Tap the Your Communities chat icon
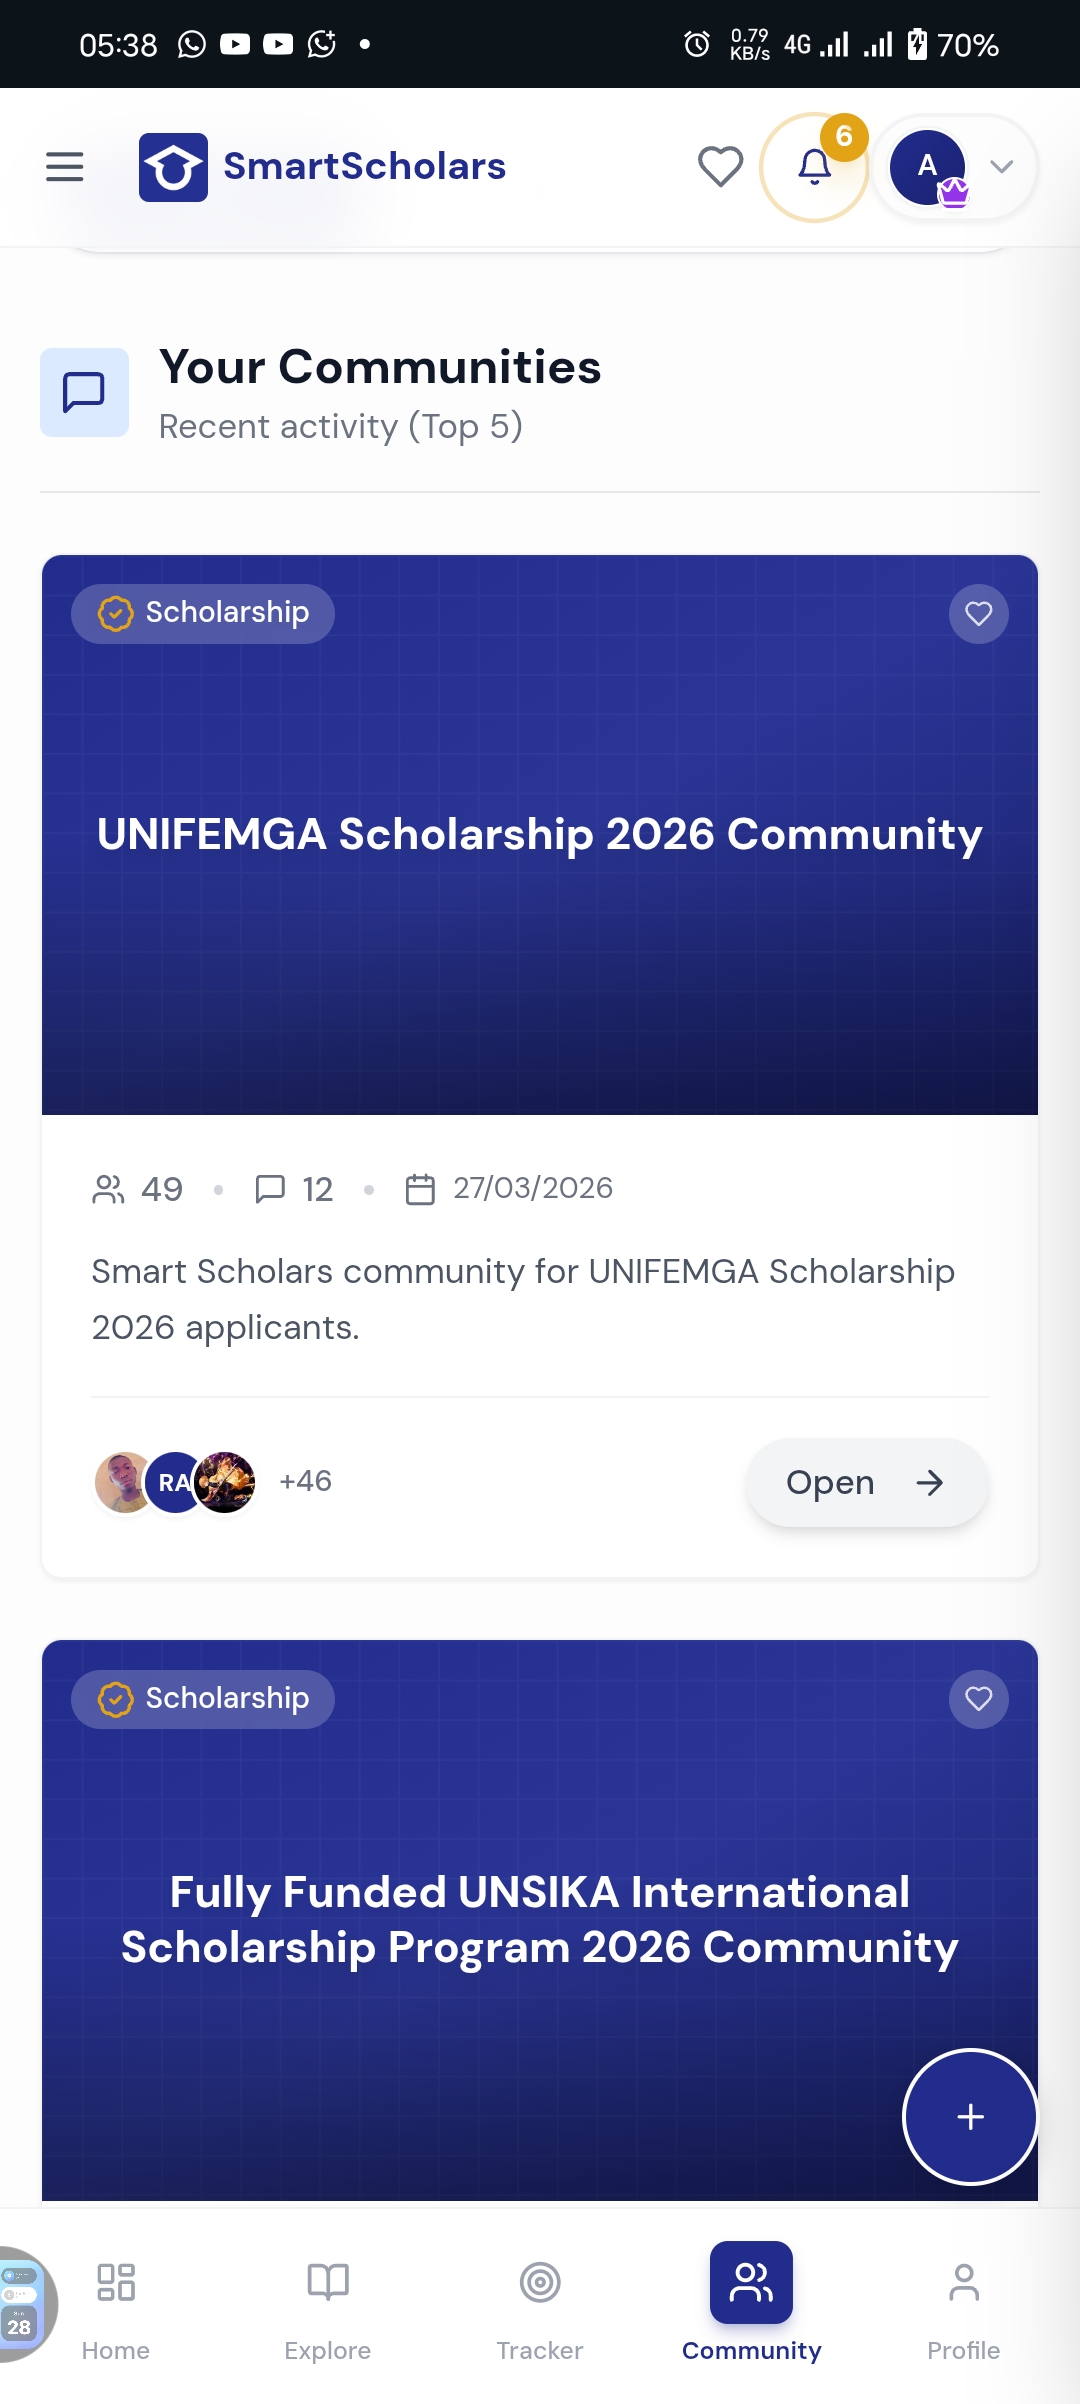Viewport: 1080px width, 2404px height. coord(84,392)
